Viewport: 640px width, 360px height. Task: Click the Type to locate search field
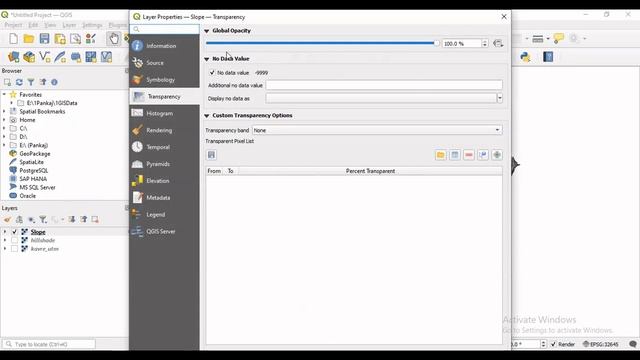point(49,344)
